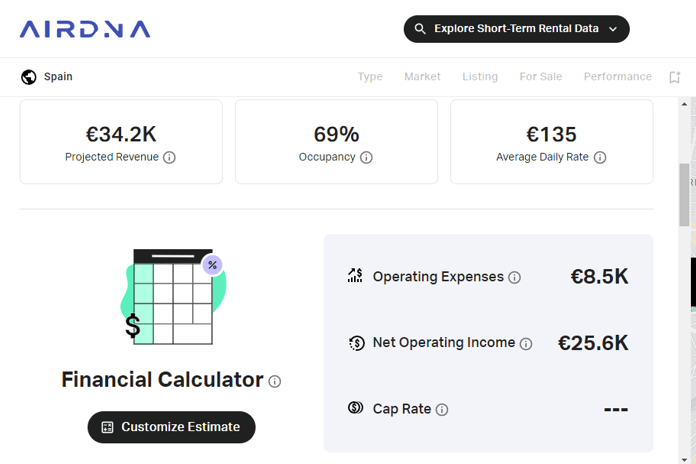Click the Spain location label
Viewport: 696px width, 464px height.
tap(58, 77)
